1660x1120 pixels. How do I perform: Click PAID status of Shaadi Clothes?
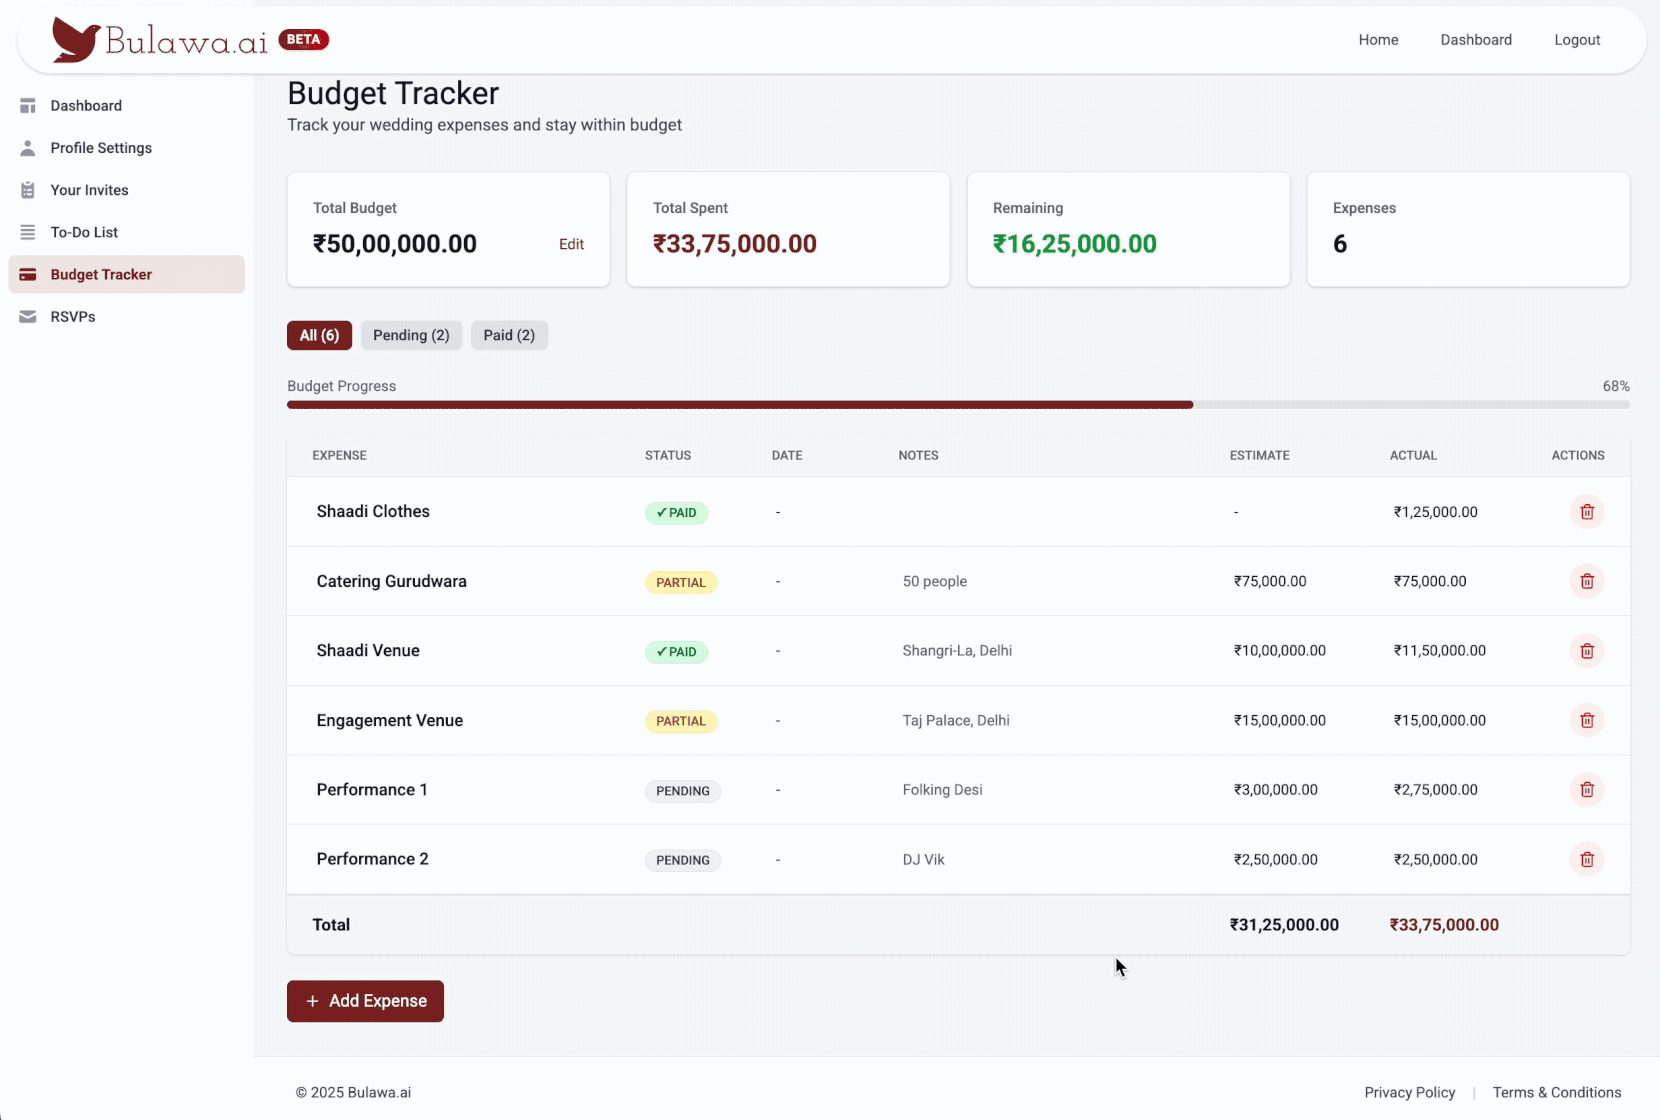(x=676, y=513)
